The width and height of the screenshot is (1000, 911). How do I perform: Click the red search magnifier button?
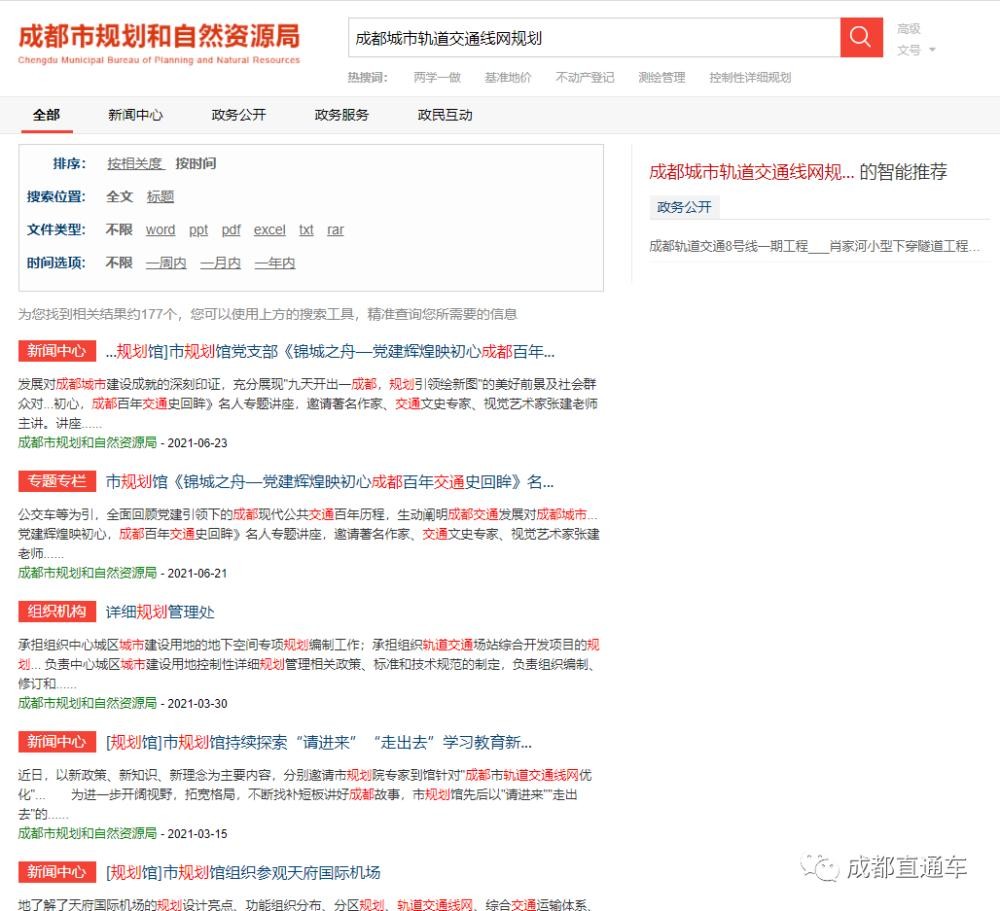860,38
